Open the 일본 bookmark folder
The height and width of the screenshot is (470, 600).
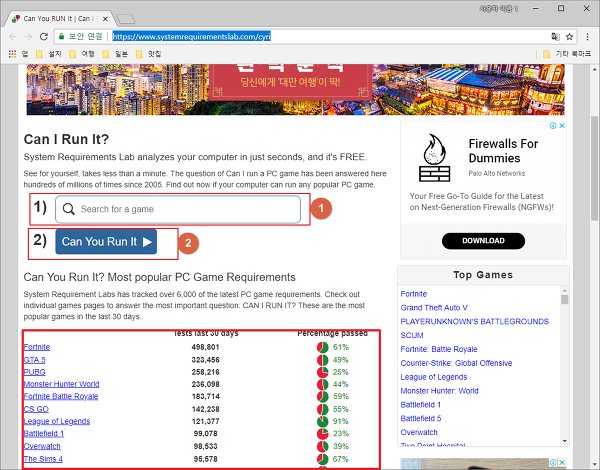tap(115, 54)
